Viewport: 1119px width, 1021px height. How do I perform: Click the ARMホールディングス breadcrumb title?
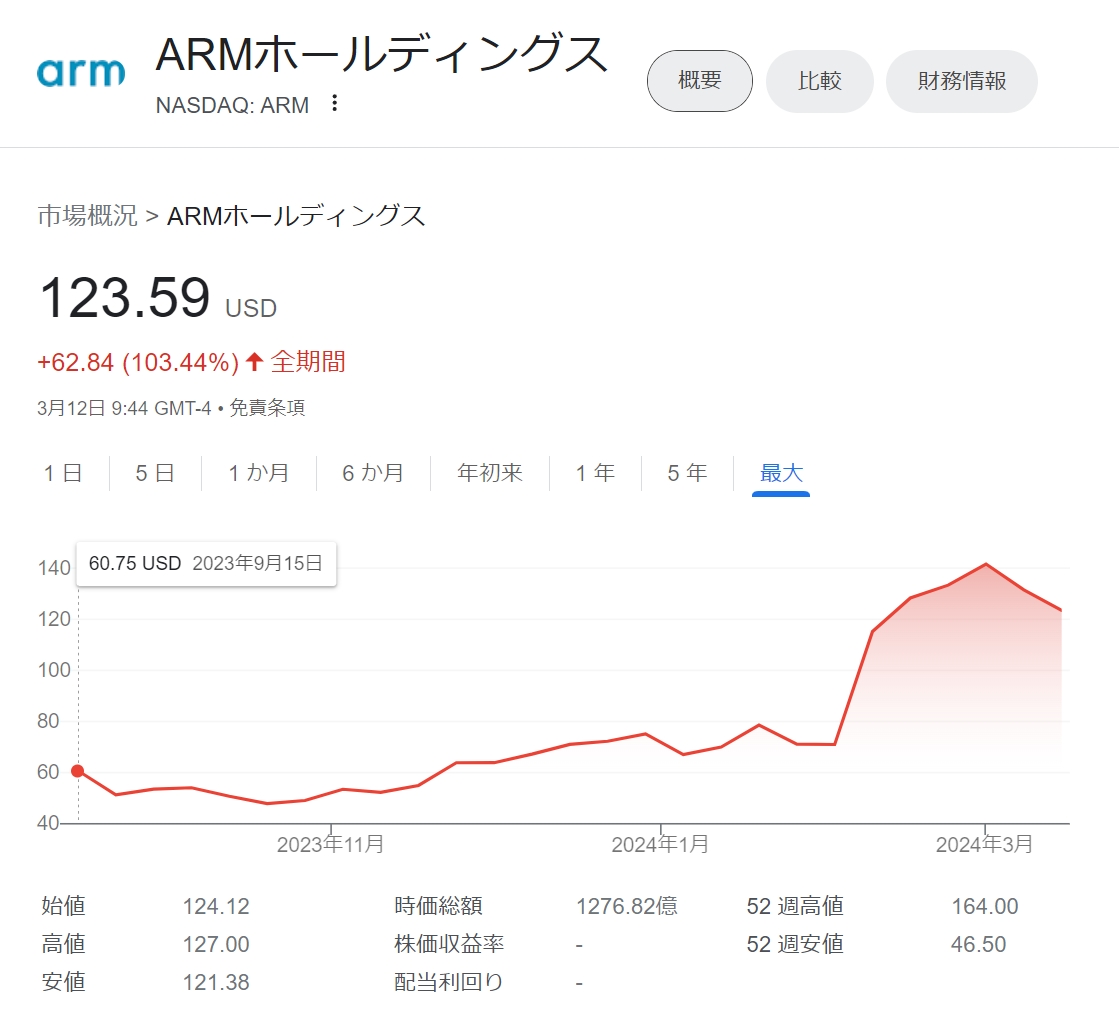(295, 216)
